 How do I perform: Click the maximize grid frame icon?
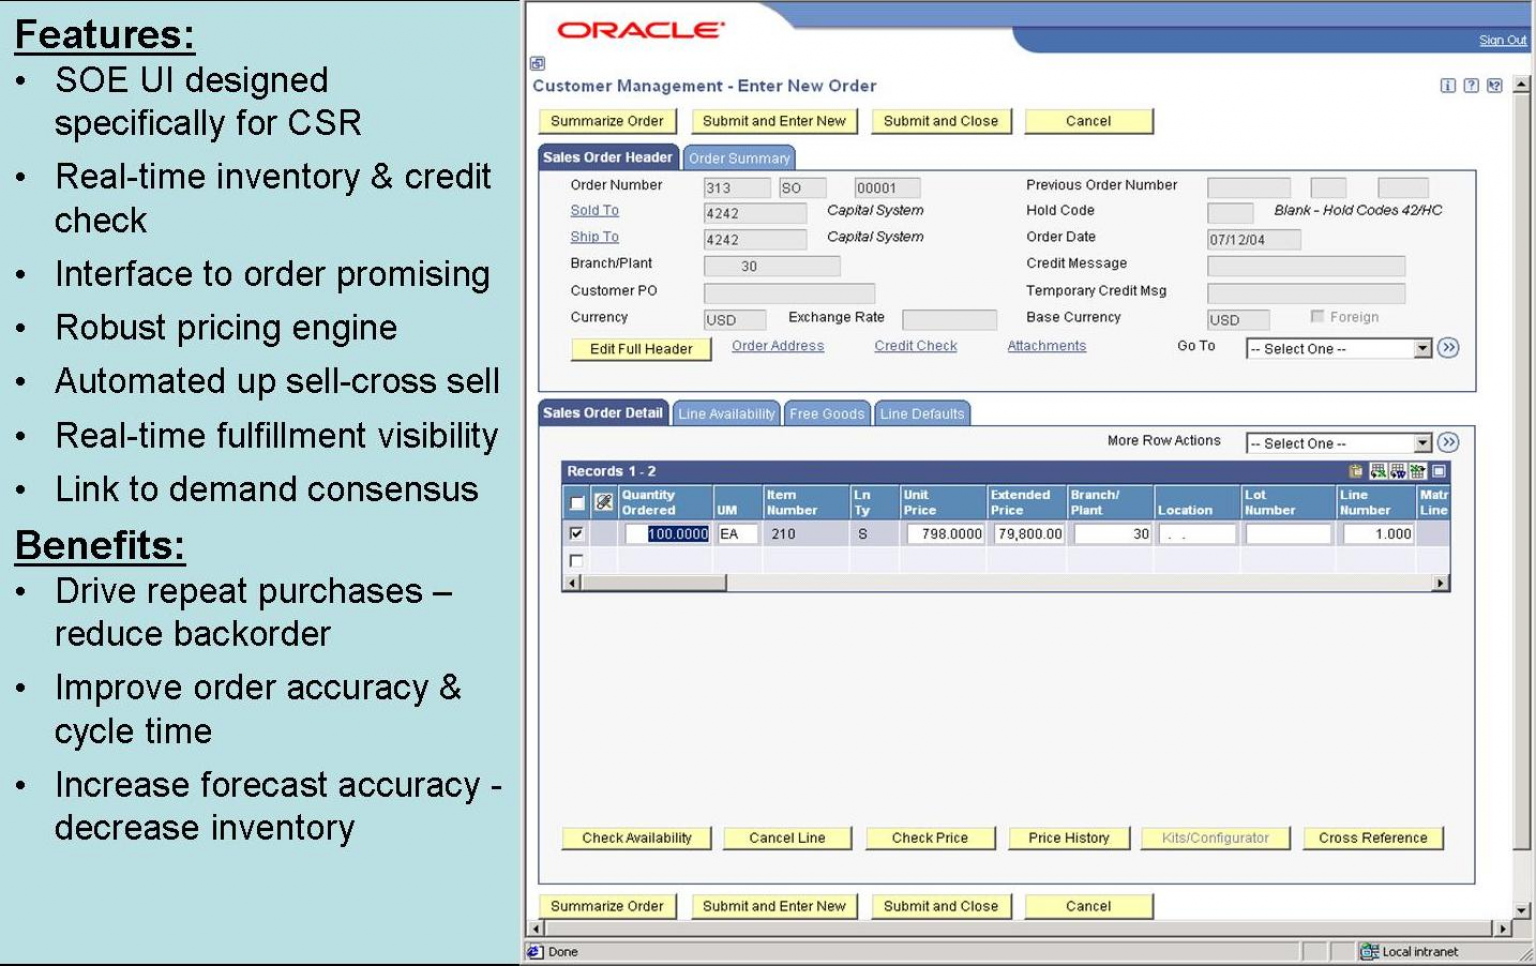(x=1438, y=471)
